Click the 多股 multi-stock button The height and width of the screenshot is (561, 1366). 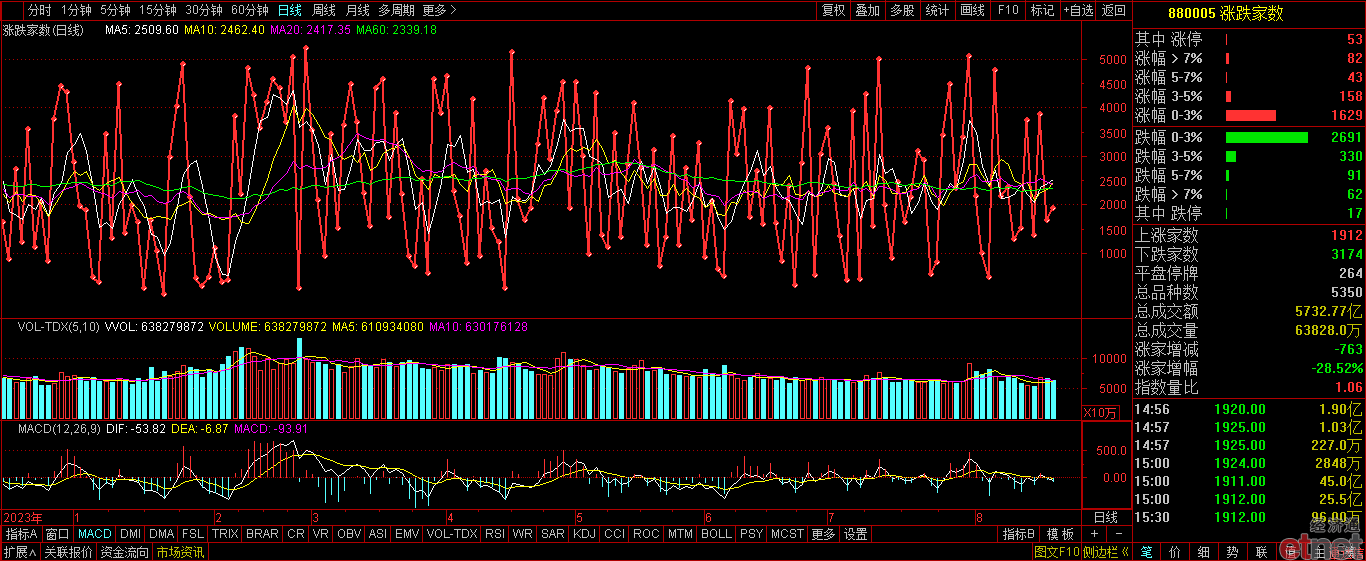point(902,10)
